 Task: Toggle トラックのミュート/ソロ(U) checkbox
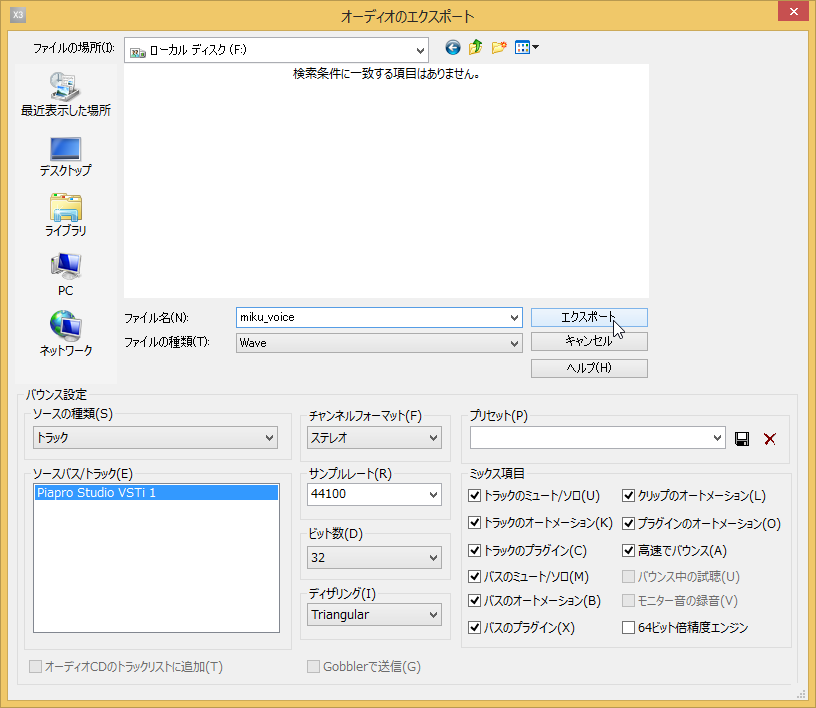(474, 496)
